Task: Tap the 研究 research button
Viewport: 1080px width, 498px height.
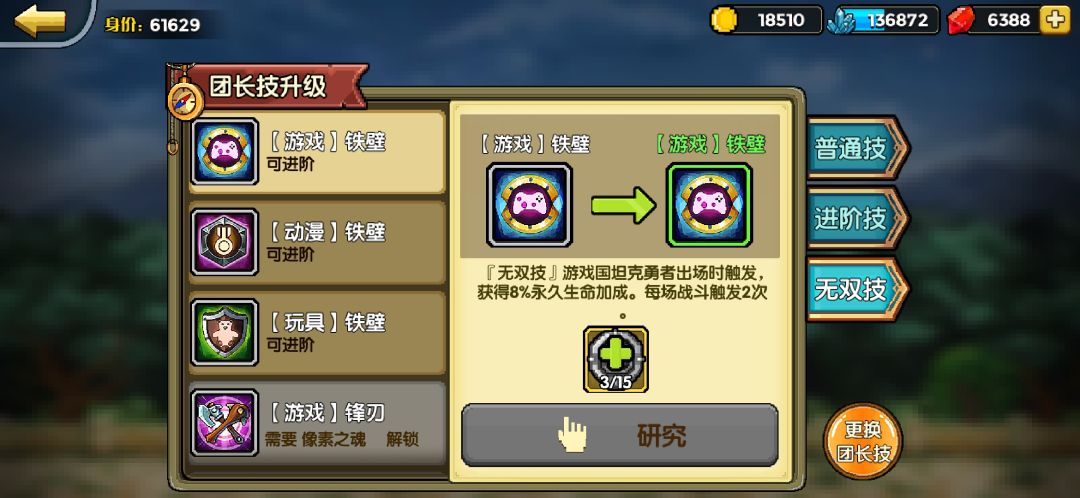Action: tap(620, 435)
